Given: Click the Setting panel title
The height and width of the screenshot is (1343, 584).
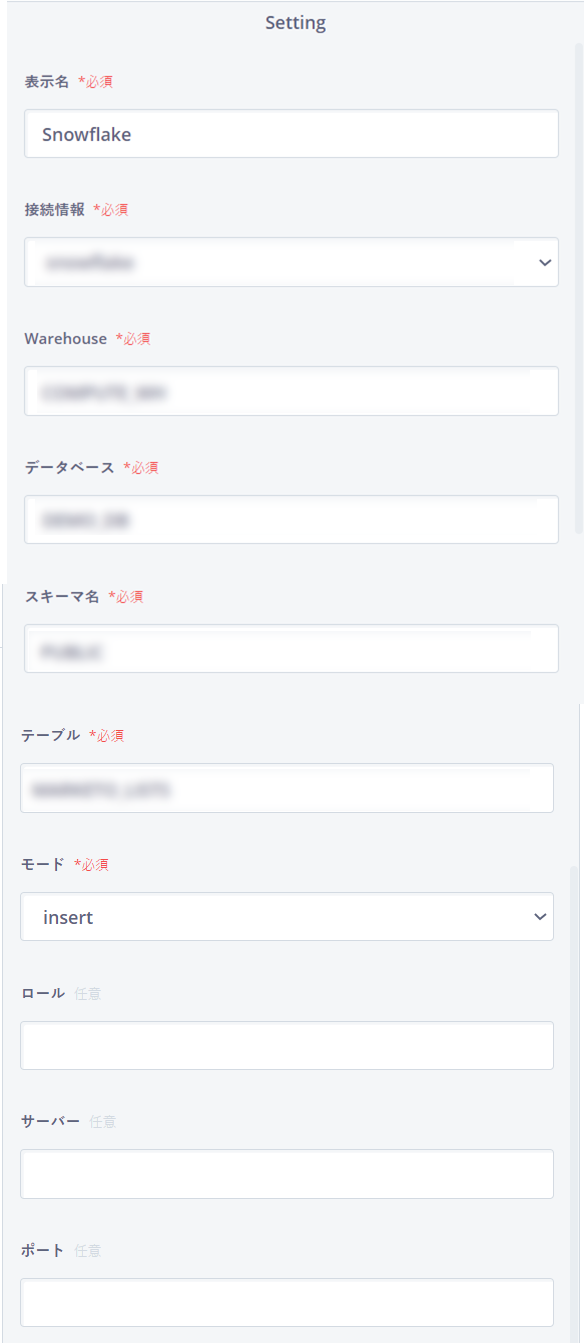Looking at the screenshot, I should click(295, 23).
